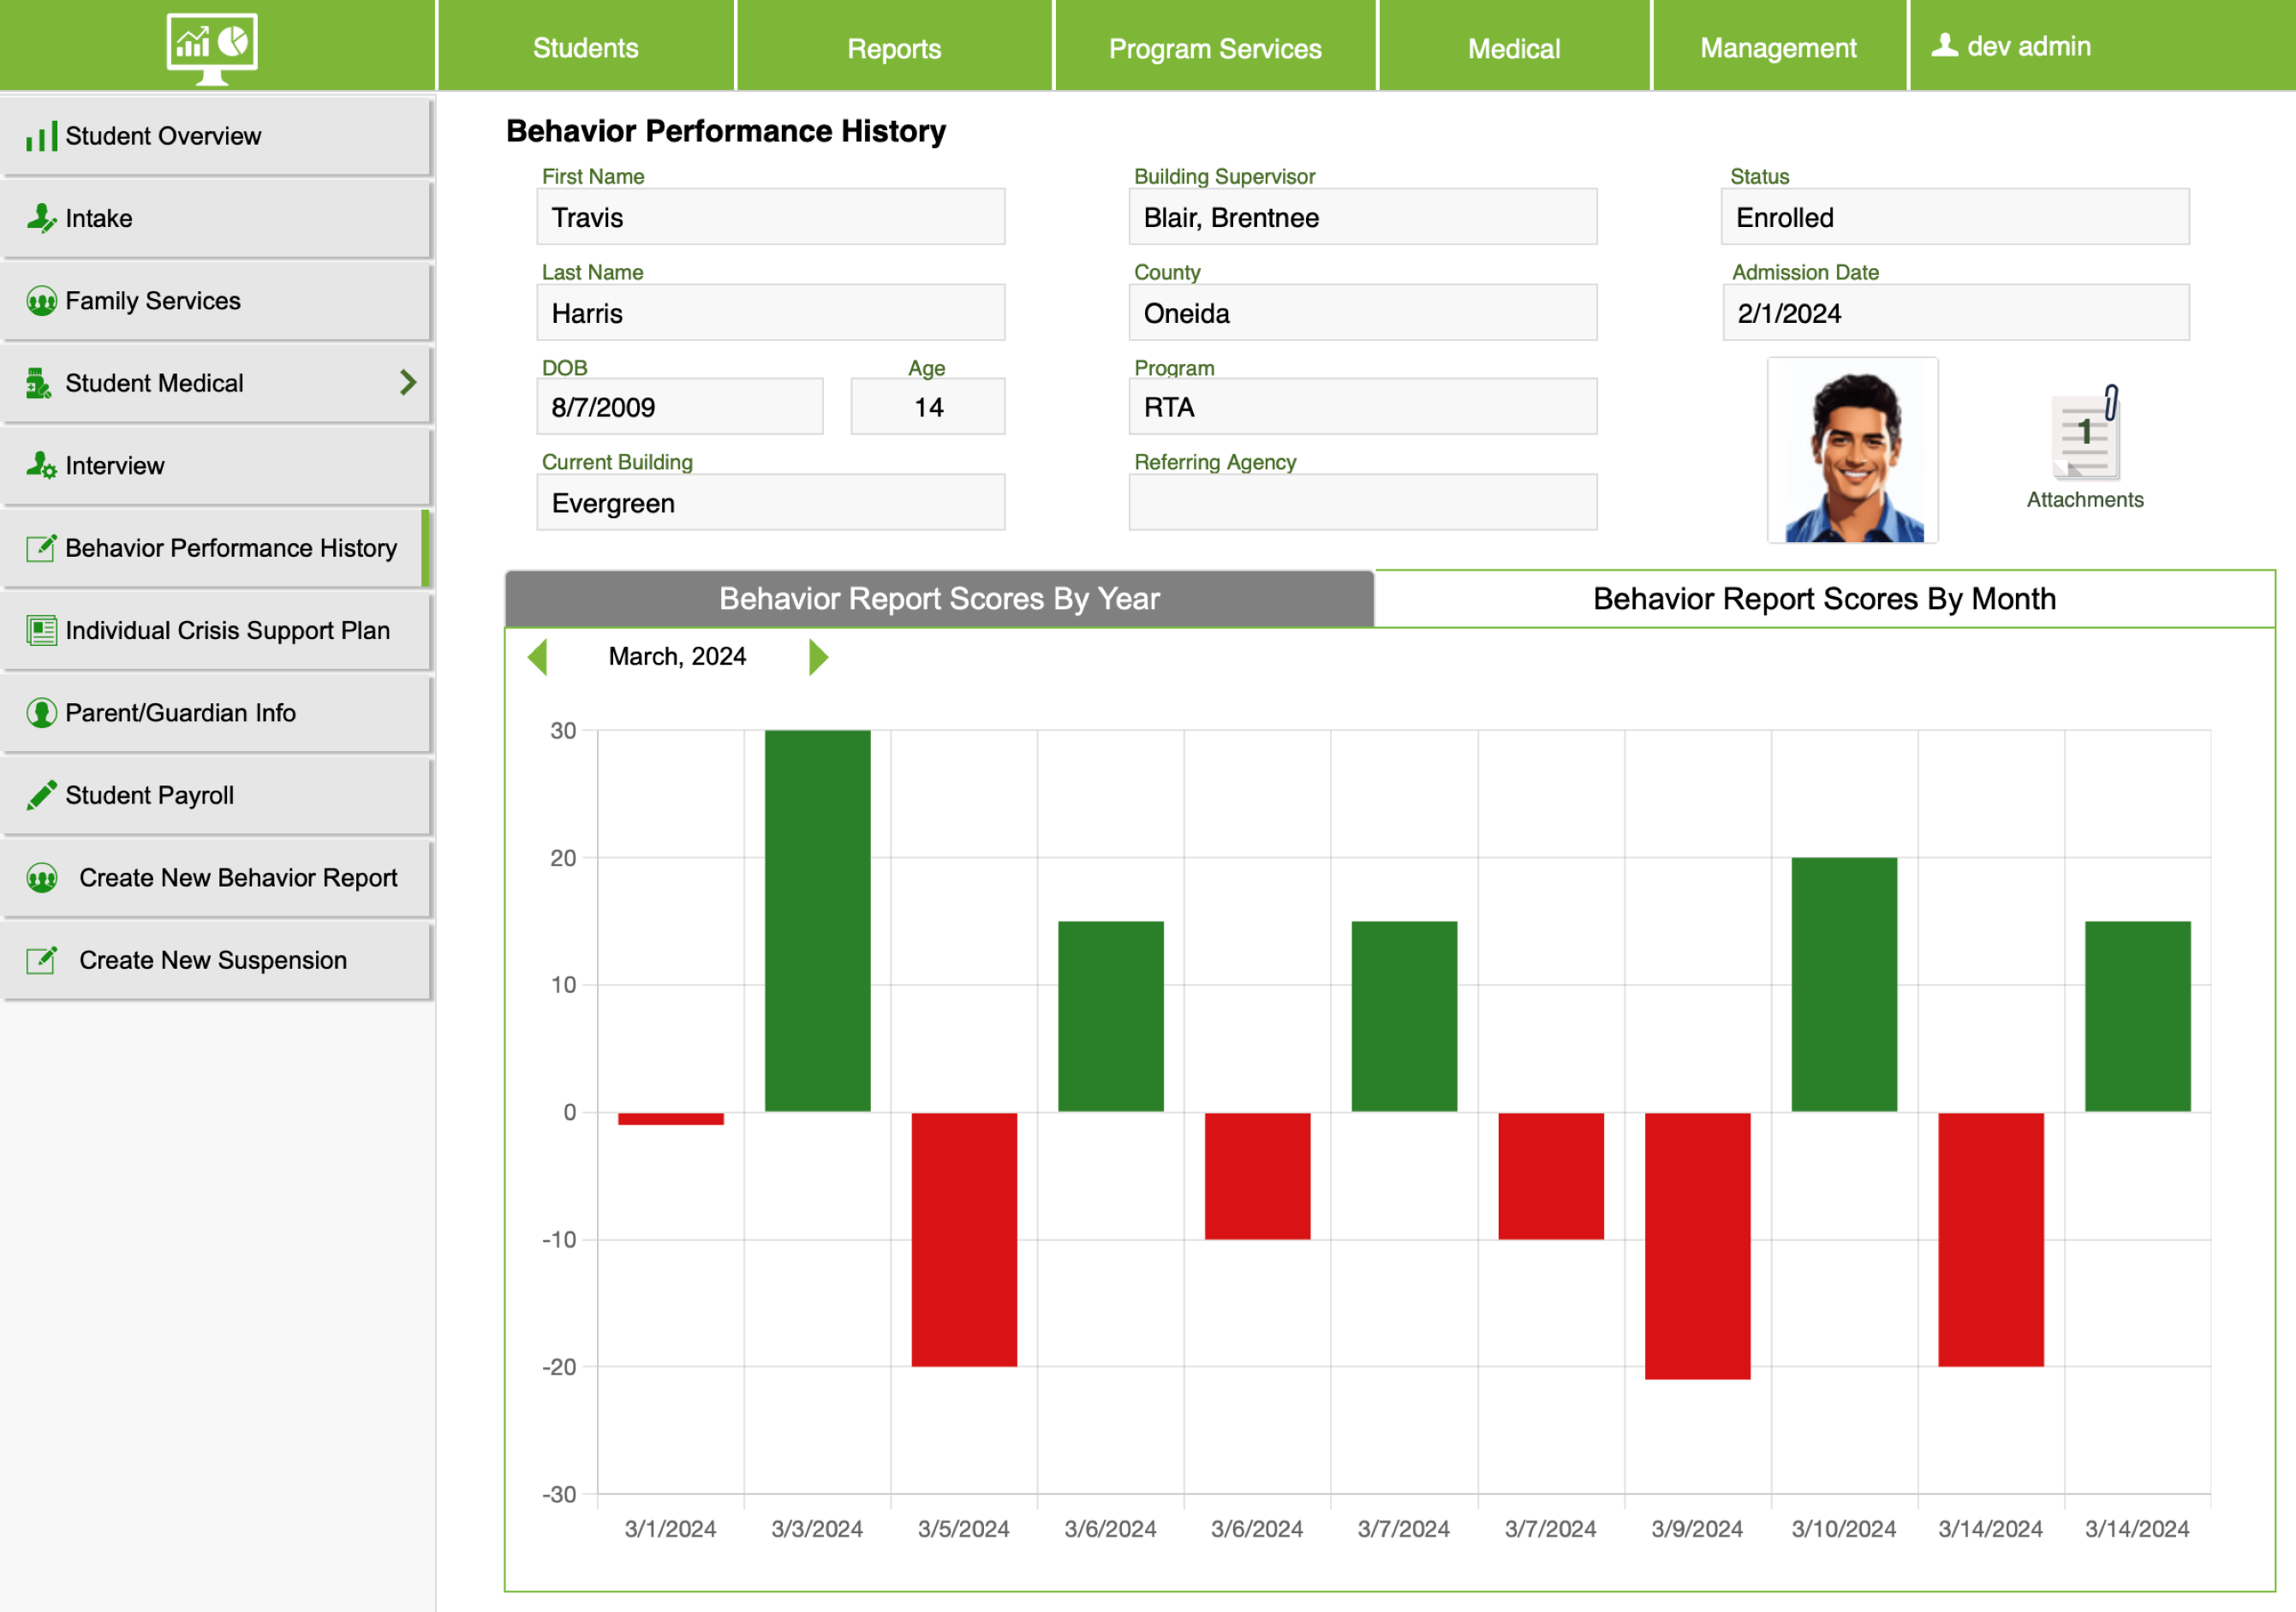Click the Intake person icon

[41, 218]
